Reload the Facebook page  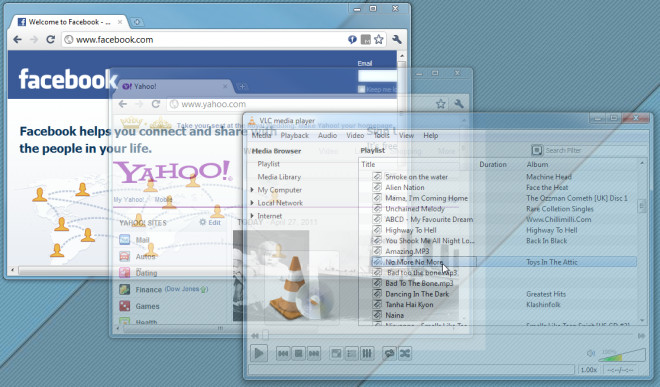coord(51,40)
